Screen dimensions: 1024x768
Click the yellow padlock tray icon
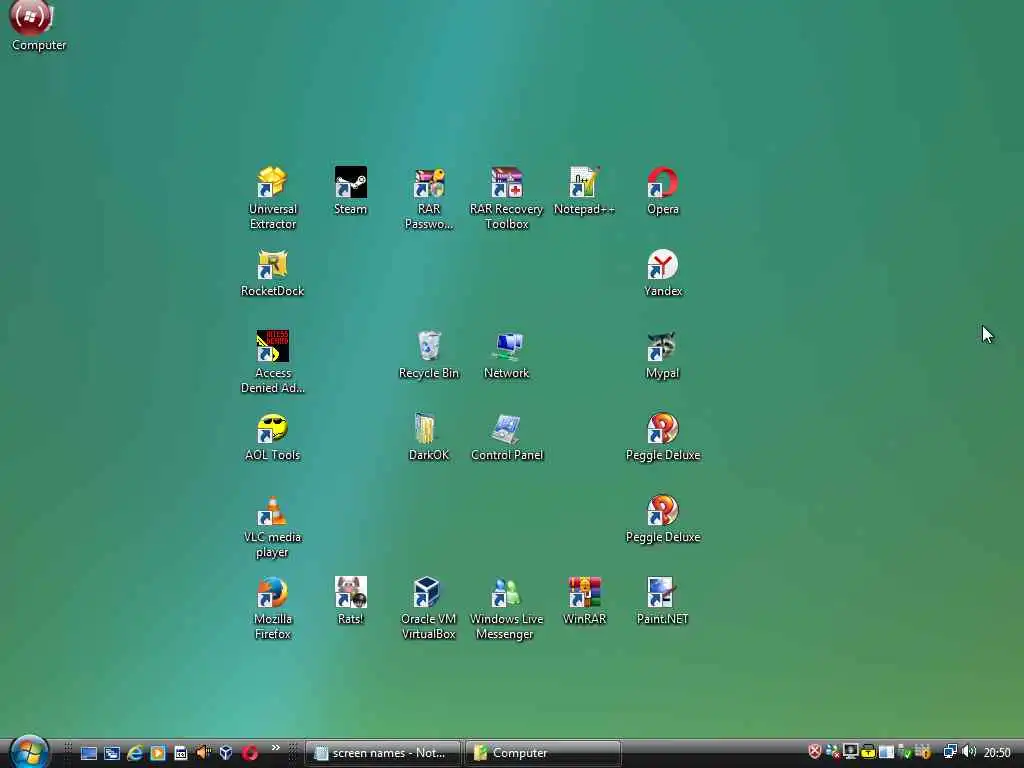(868, 752)
